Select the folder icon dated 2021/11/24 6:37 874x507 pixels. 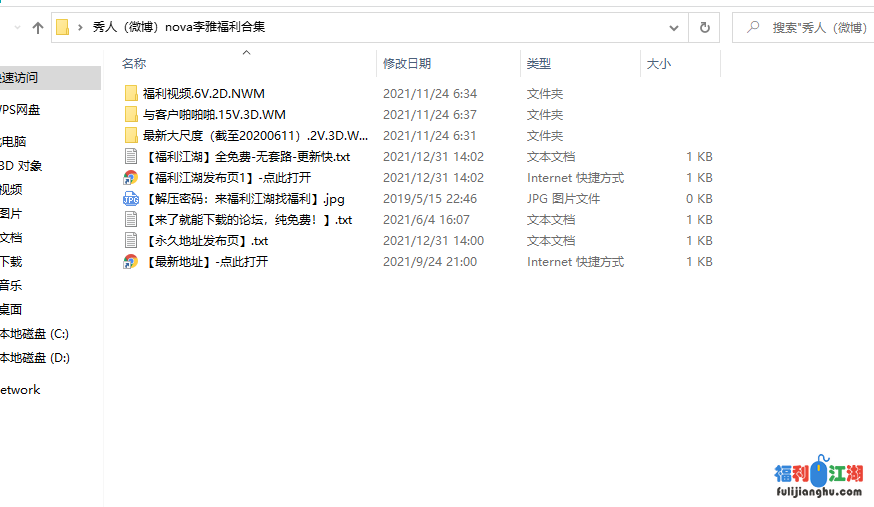(x=130, y=115)
